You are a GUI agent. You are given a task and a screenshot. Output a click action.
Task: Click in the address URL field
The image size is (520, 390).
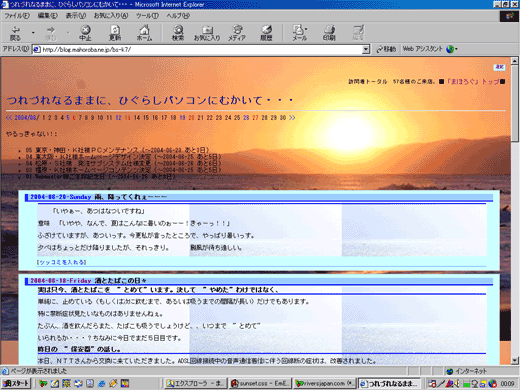pos(202,49)
